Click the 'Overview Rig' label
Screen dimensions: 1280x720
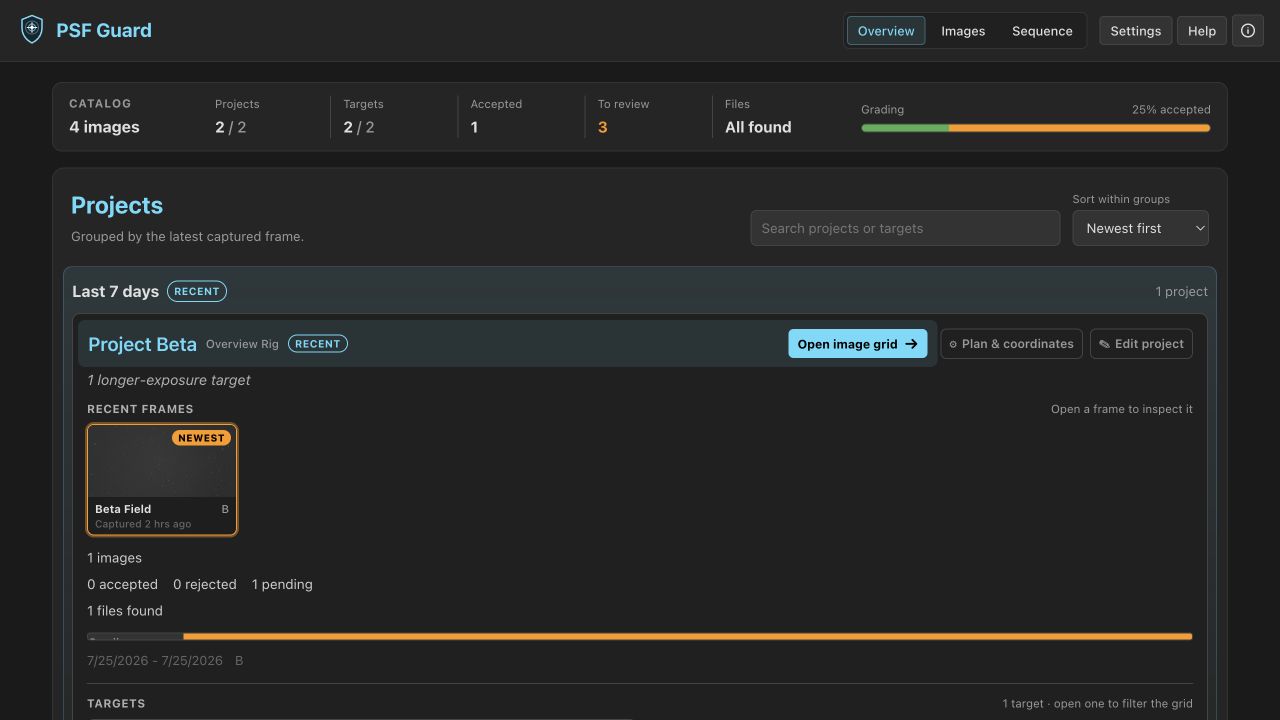[x=242, y=344]
